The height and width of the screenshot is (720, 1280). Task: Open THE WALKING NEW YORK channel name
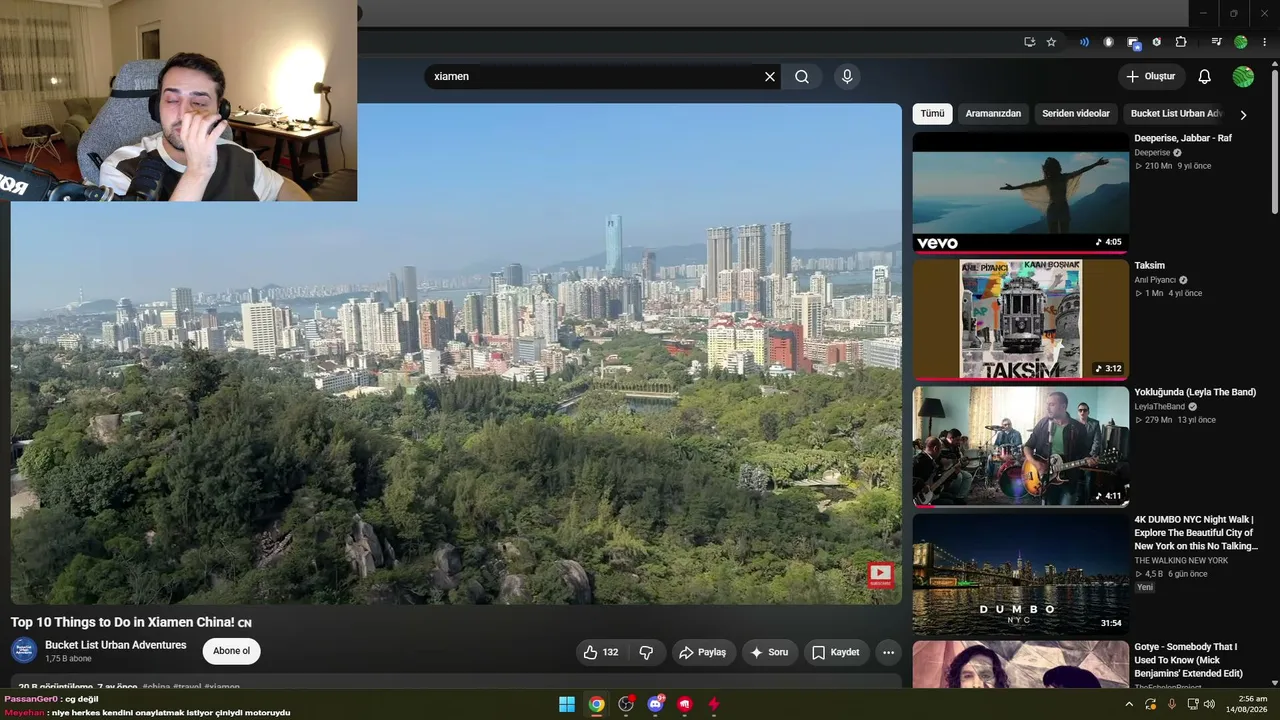(1181, 561)
